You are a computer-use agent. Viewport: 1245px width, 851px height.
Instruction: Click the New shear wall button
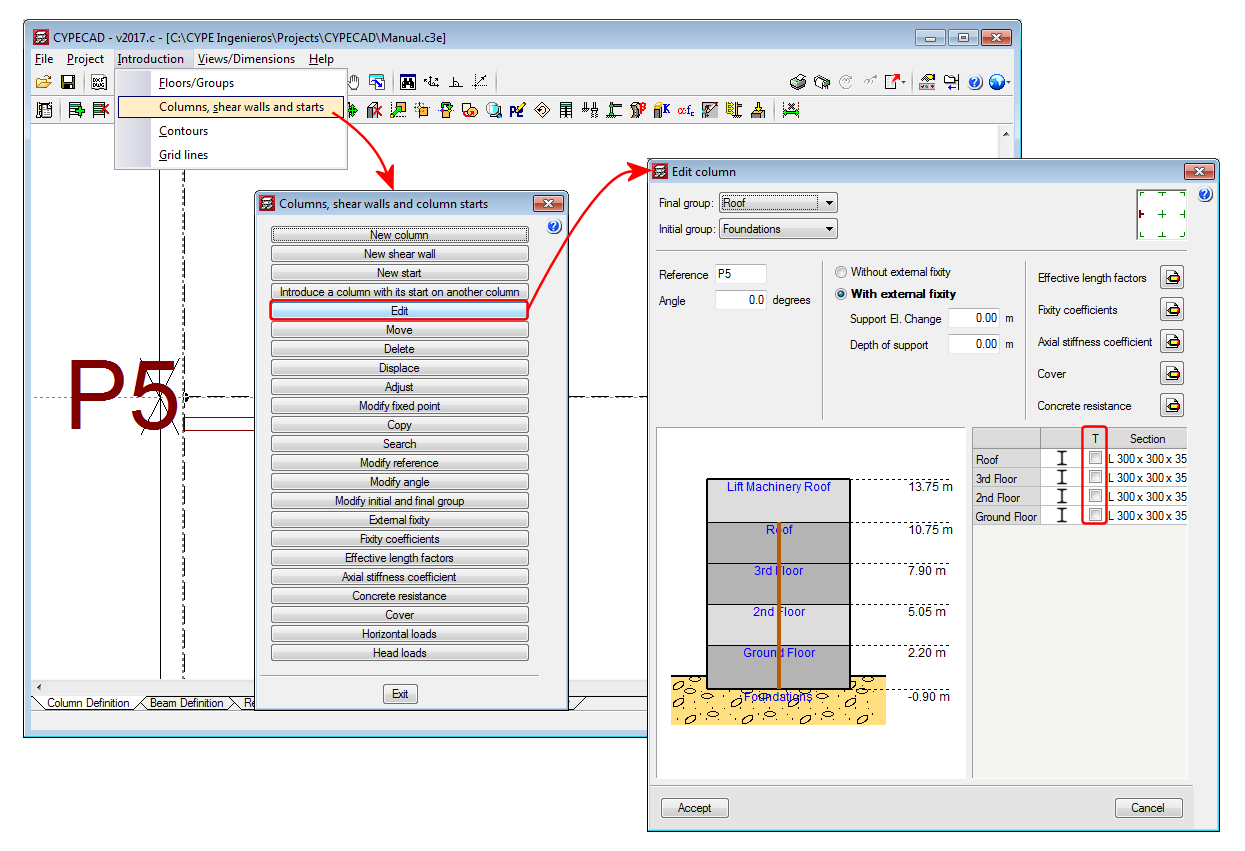[x=399, y=254]
